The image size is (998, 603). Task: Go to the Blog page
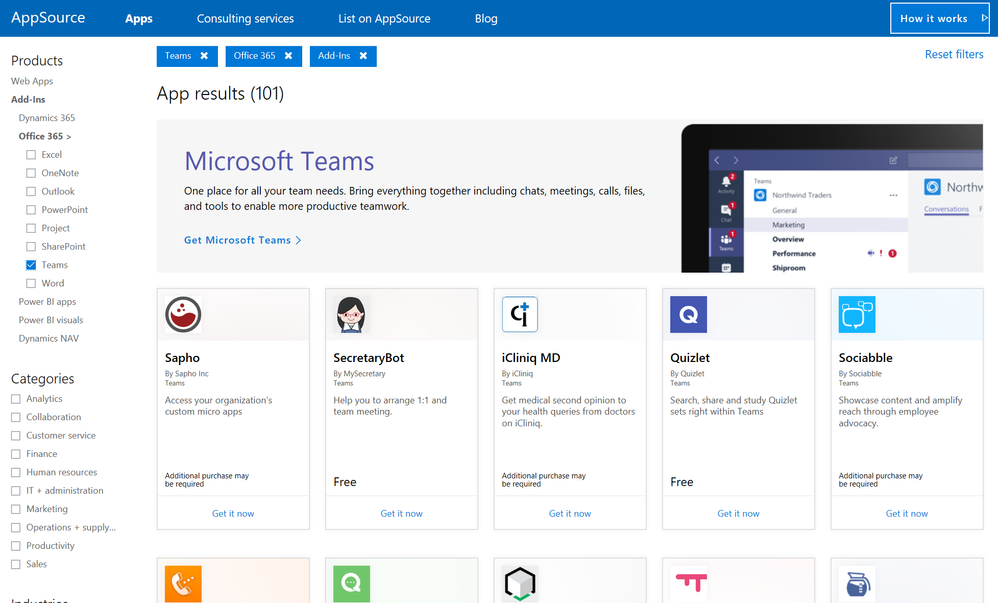[486, 18]
